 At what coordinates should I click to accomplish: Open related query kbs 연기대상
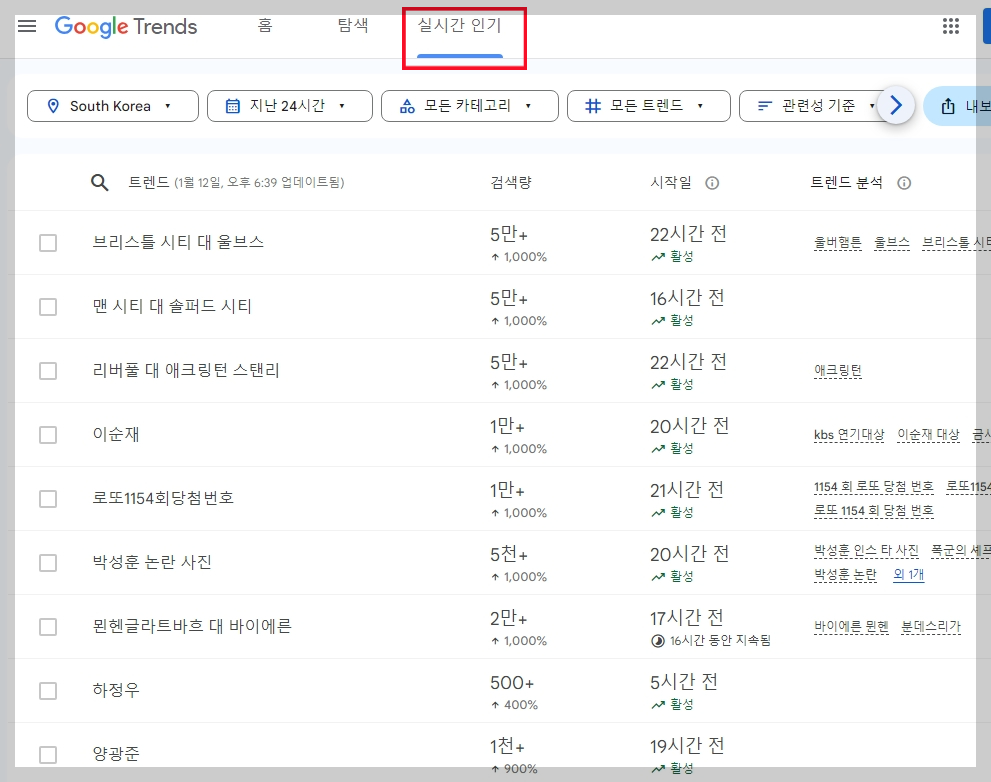pos(849,435)
